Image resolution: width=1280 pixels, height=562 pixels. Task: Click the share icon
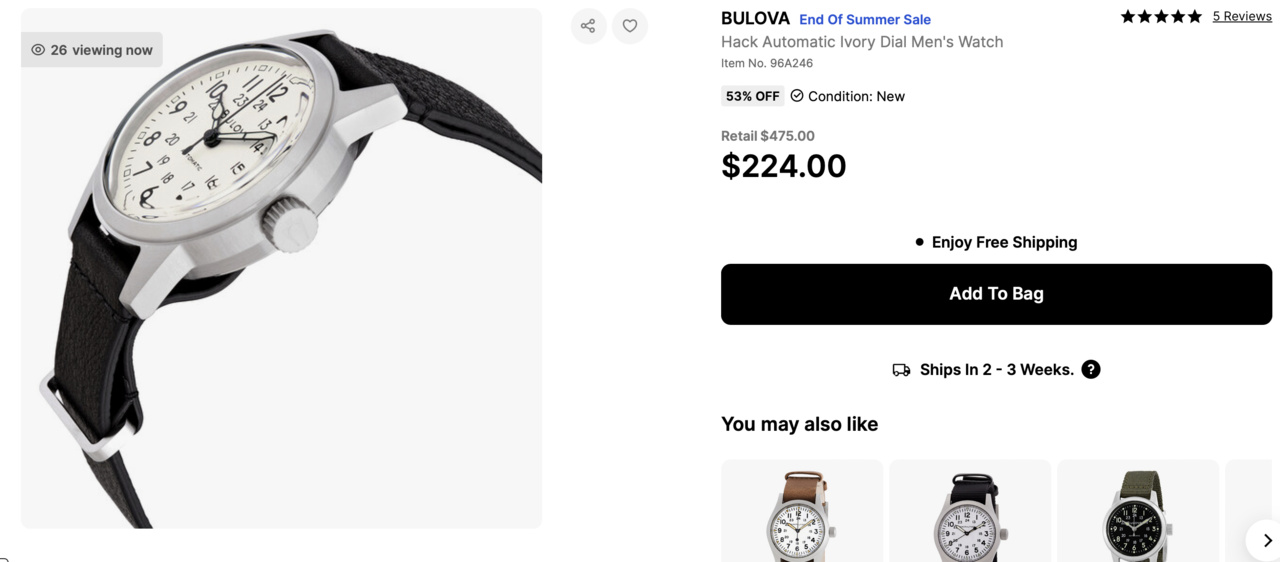[x=588, y=26]
